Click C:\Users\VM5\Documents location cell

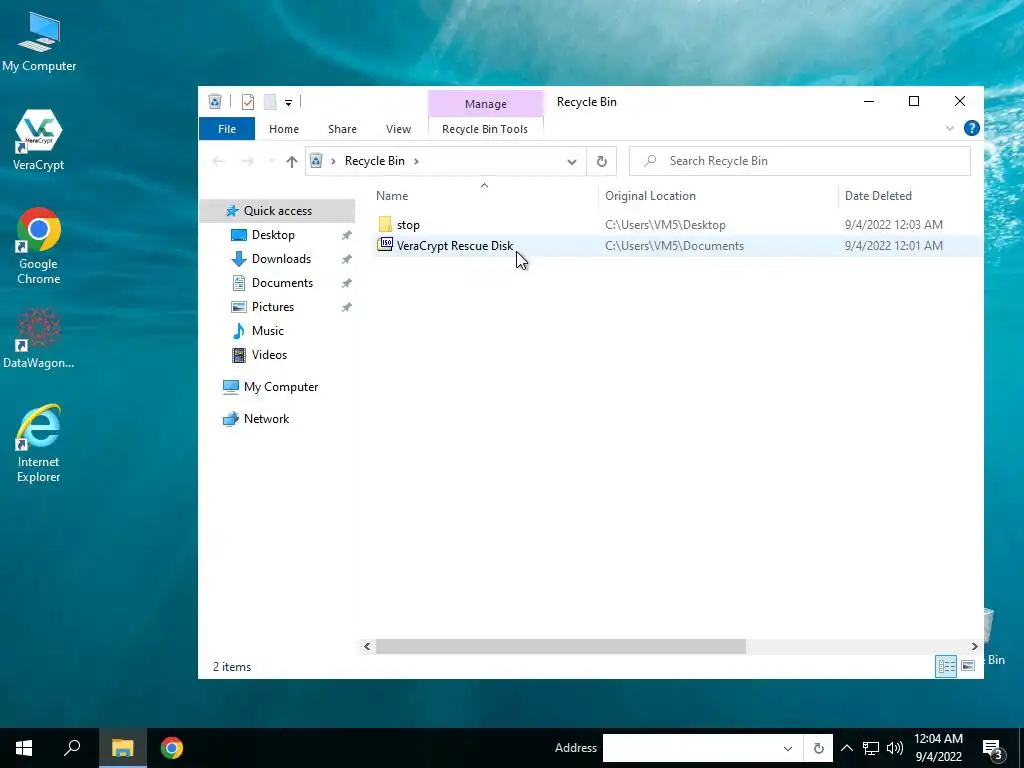674,246
